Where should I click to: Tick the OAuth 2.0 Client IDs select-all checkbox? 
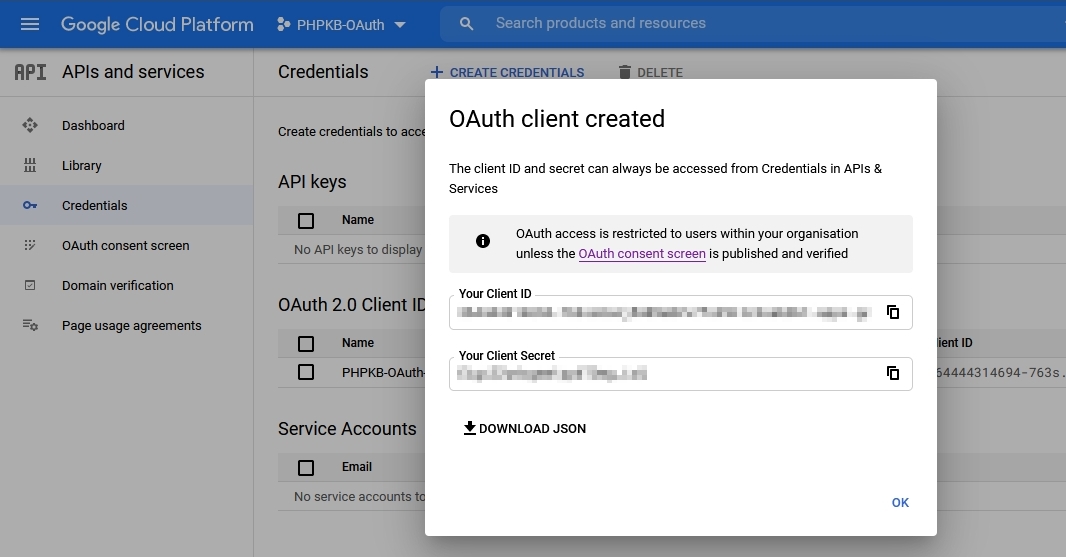click(x=306, y=343)
